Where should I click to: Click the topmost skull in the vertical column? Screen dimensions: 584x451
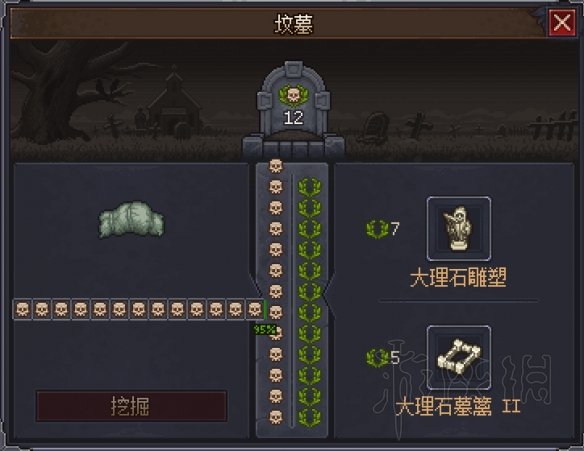tap(276, 166)
